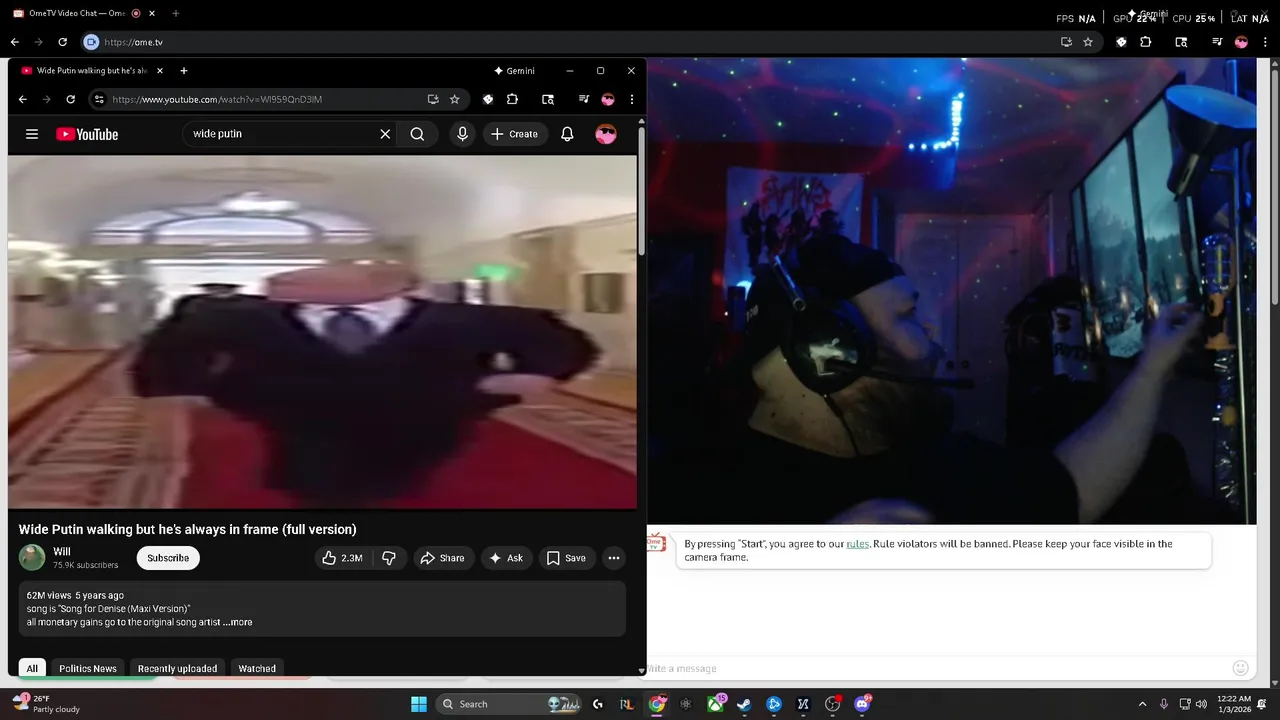The image size is (1280, 720).
Task: Click the 'Write a message' chat field
Action: 935,668
